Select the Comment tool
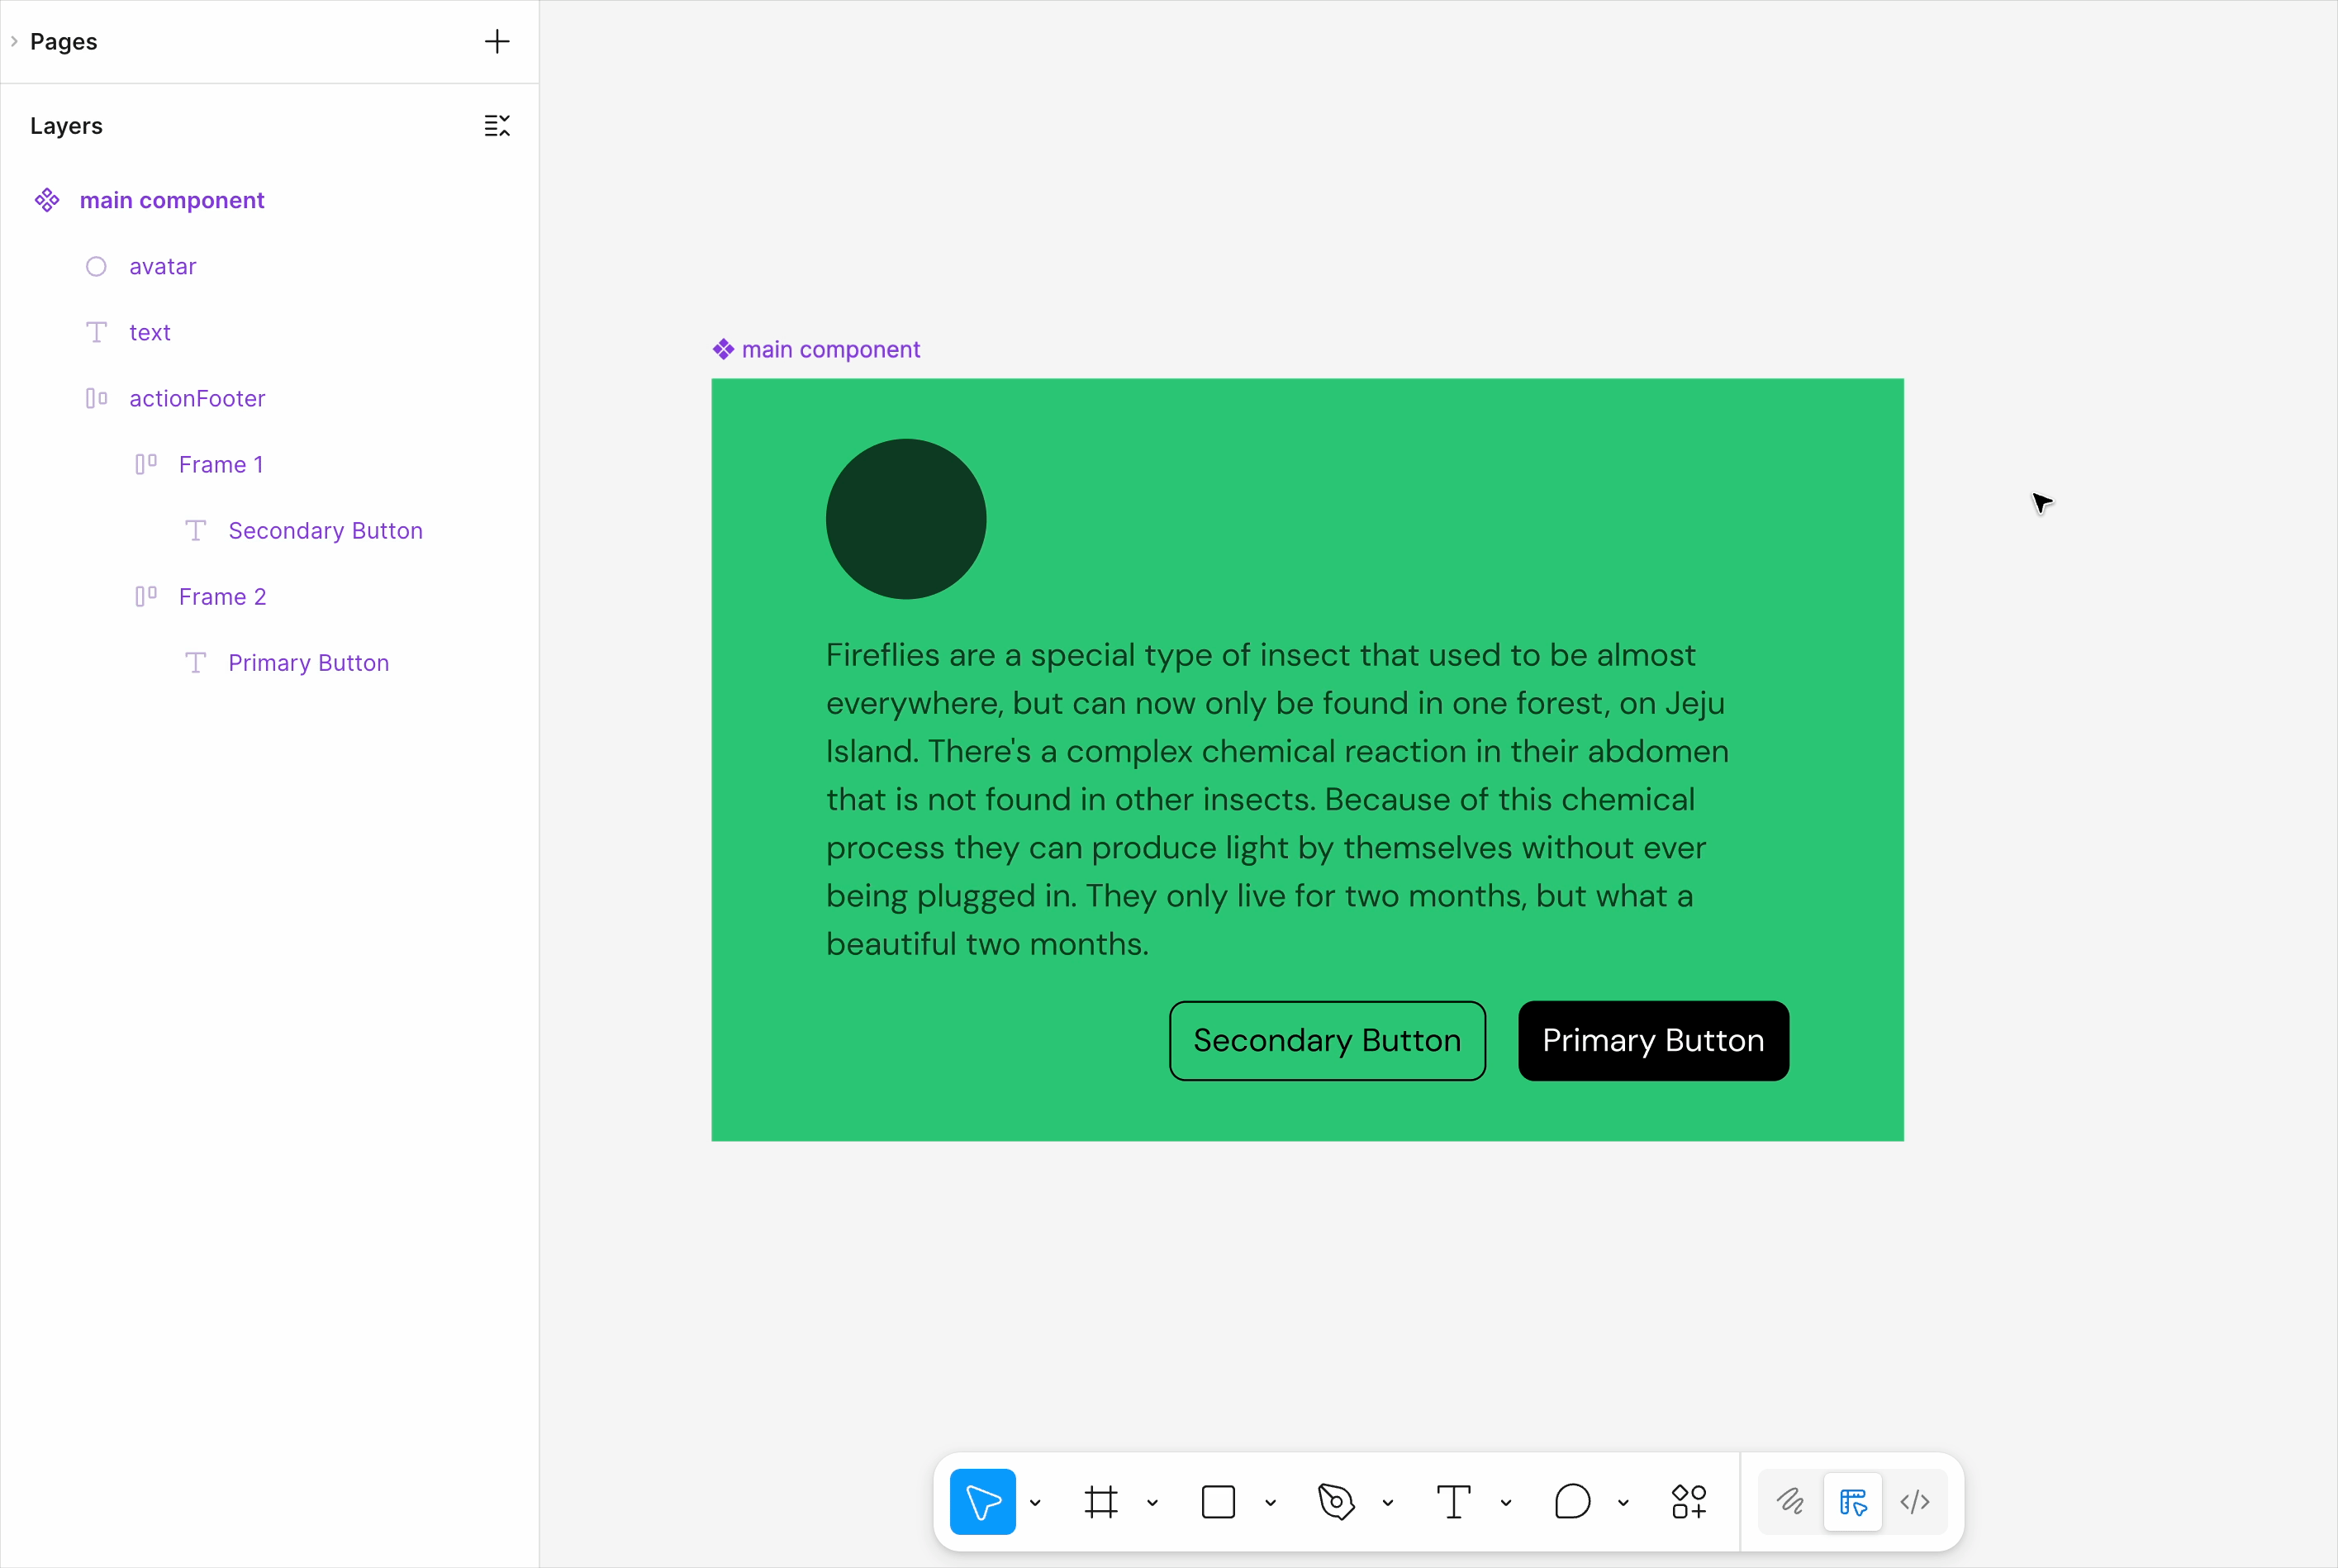The height and width of the screenshot is (1568, 2338). (x=1571, y=1501)
